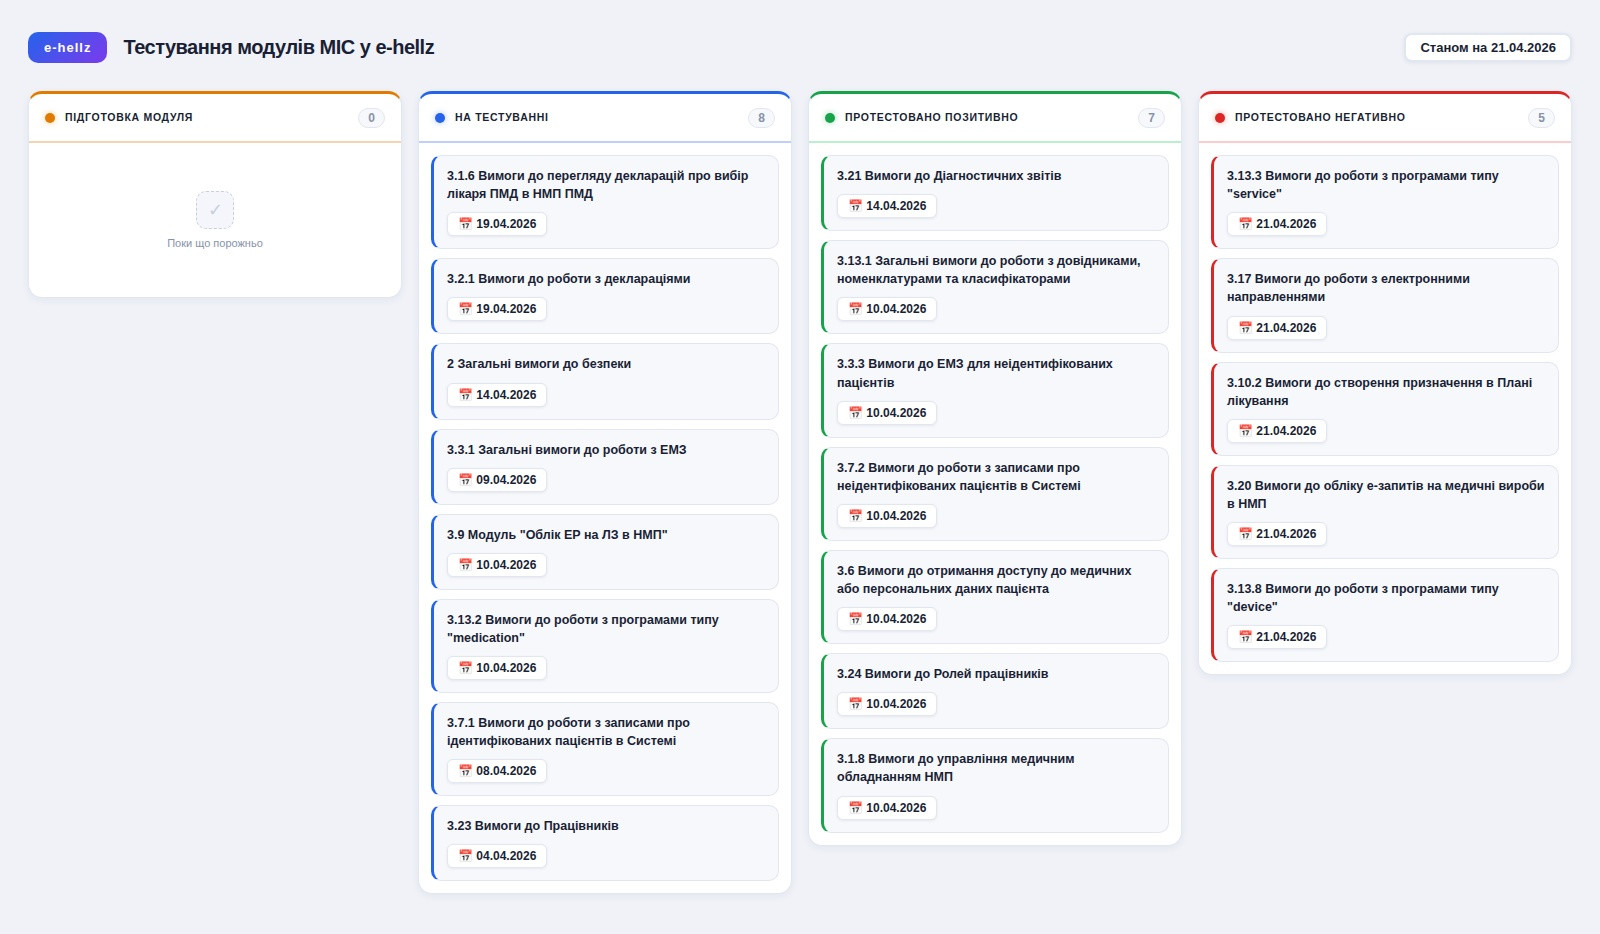Click the Станом на 21.04.2026 date button
1600x934 pixels.
[1487, 48]
